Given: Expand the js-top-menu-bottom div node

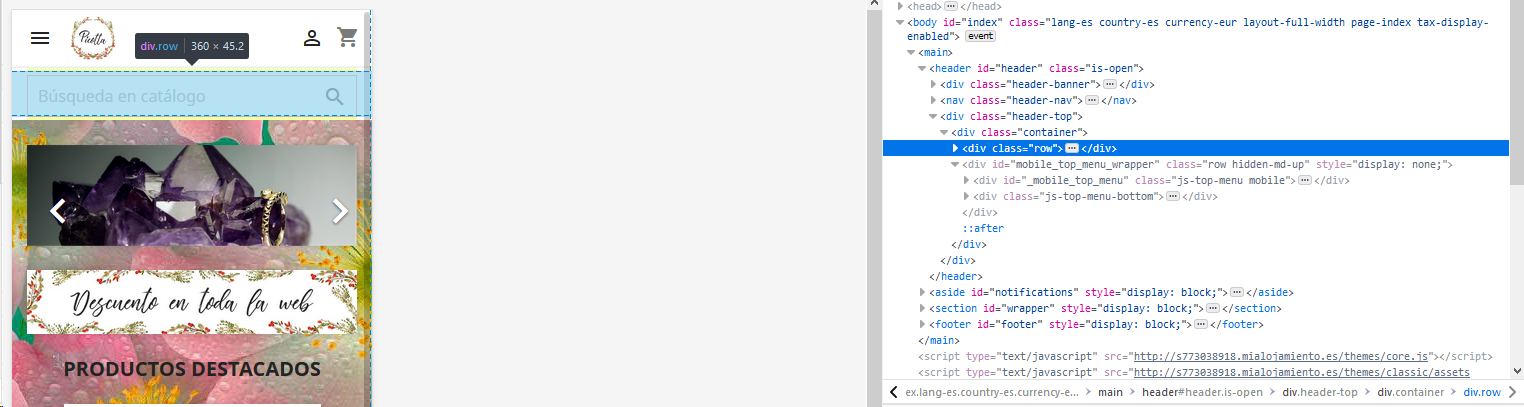Looking at the screenshot, I should (966, 196).
